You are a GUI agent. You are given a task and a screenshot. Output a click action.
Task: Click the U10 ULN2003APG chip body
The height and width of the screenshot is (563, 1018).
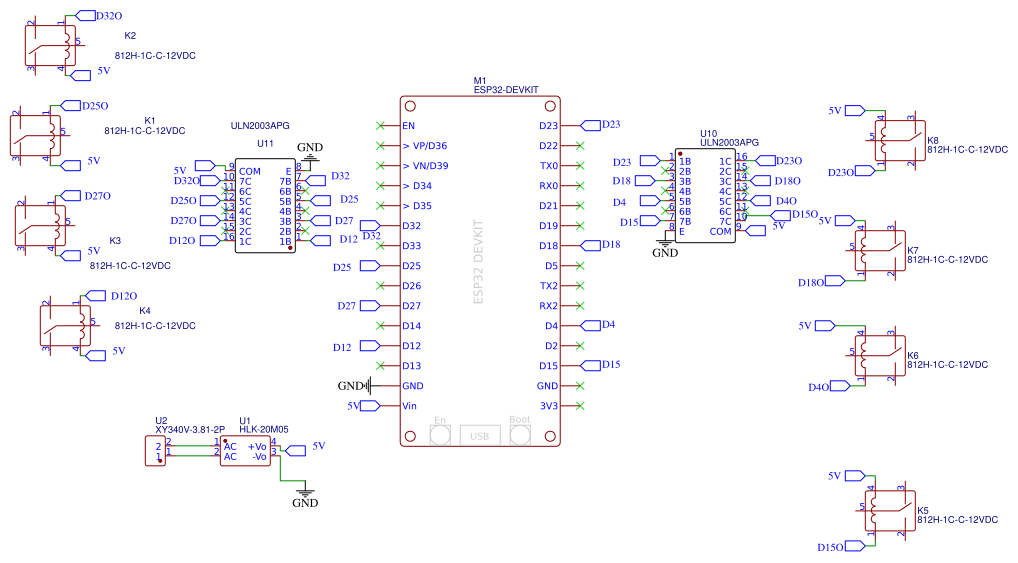pyautogui.click(x=705, y=195)
